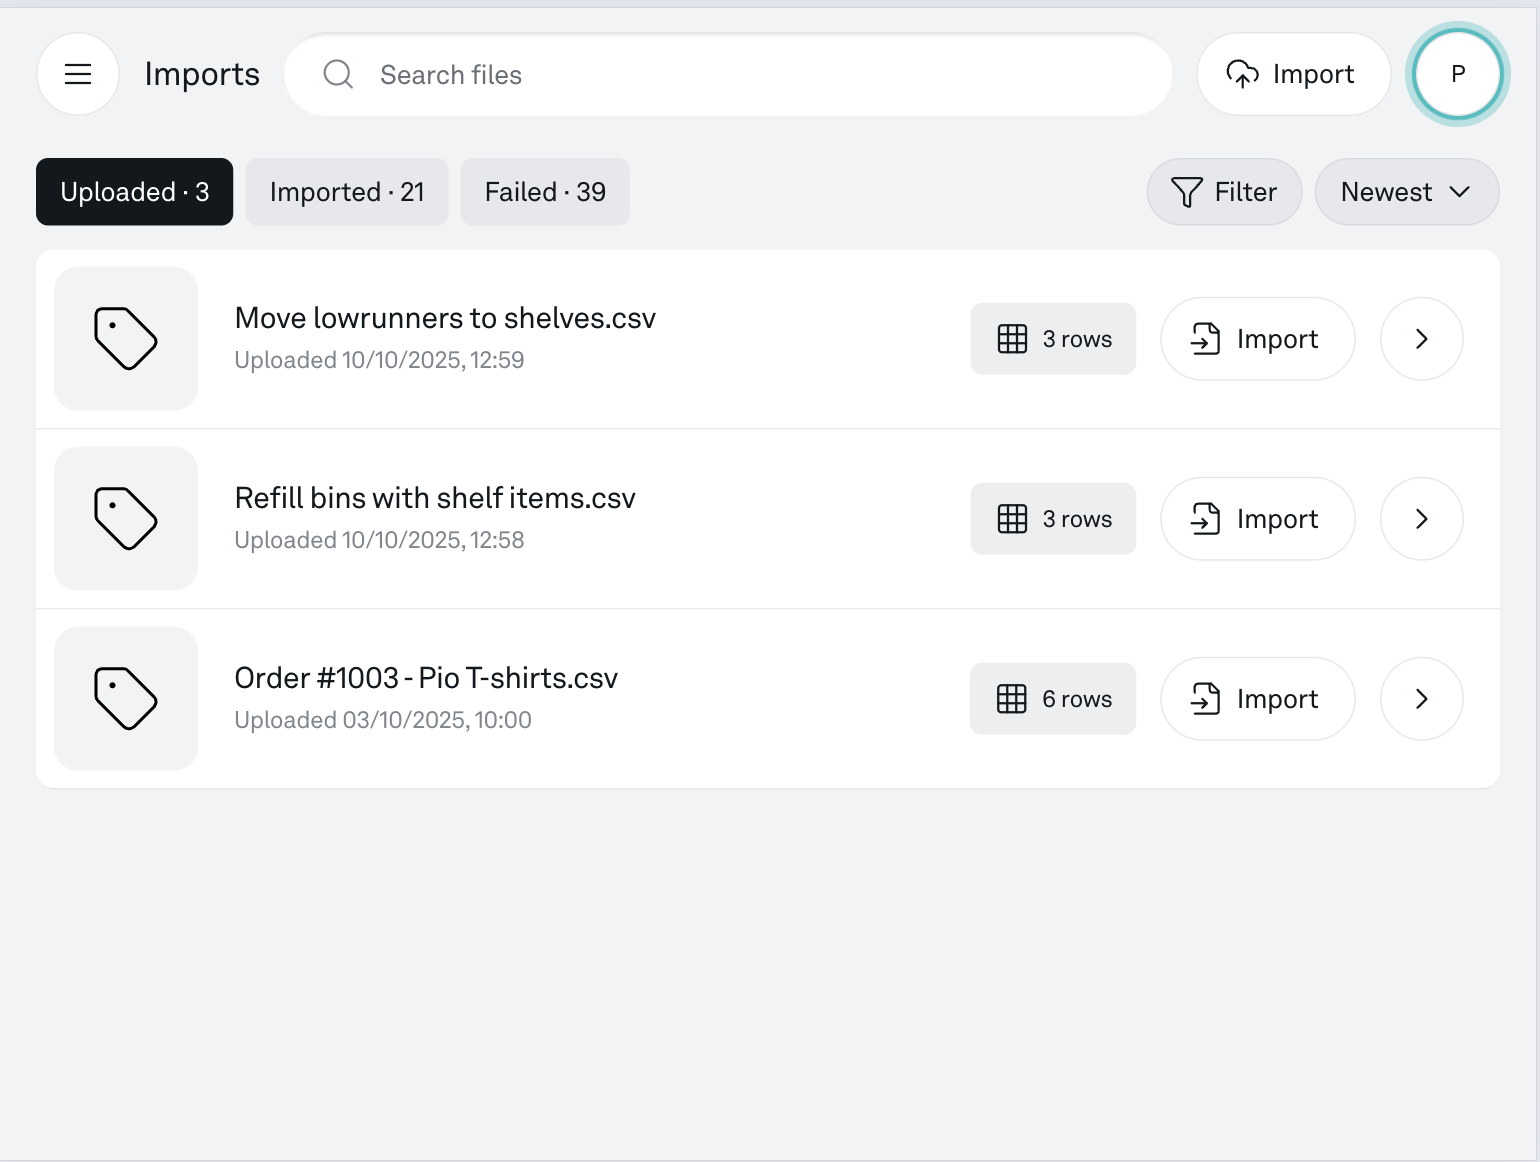Click tag icon for Order #1003 file

(126, 698)
